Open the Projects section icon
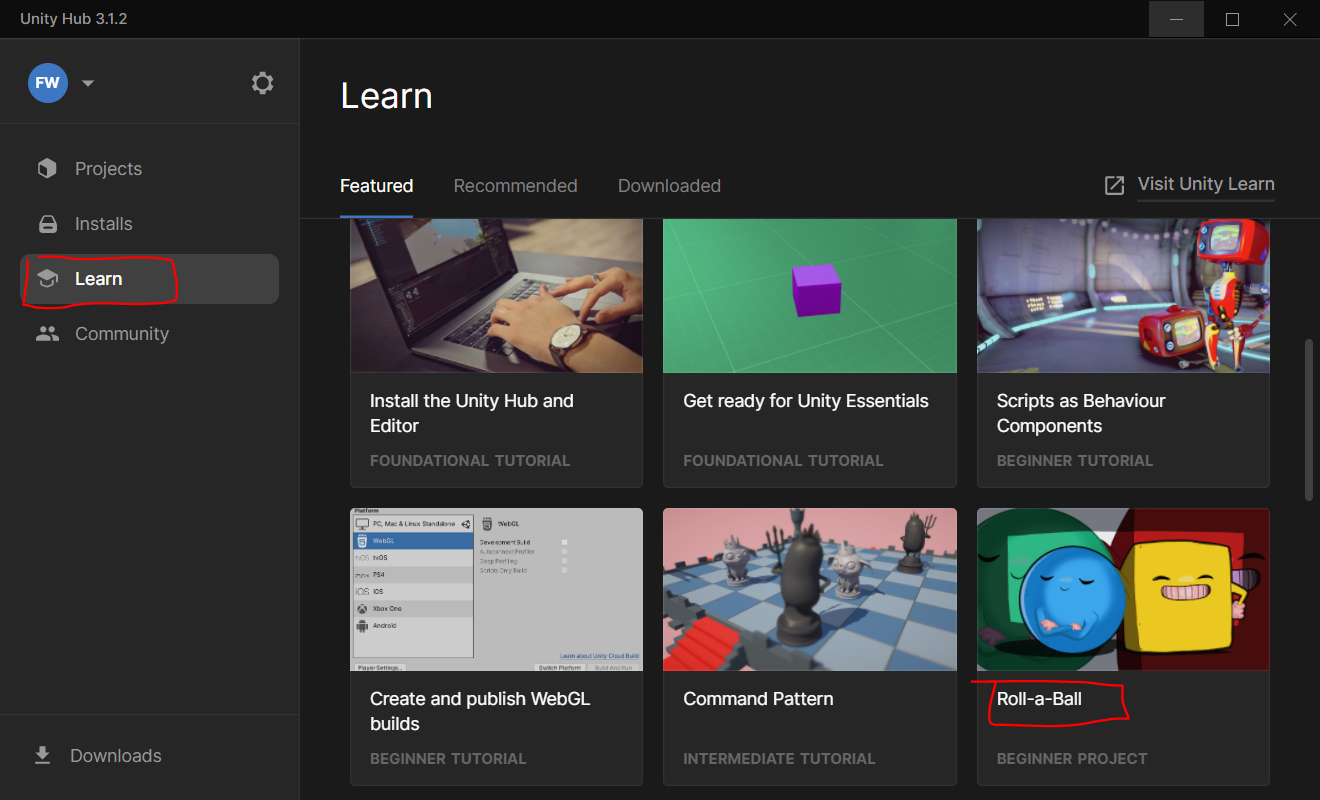Image resolution: width=1320 pixels, height=800 pixels. (x=47, y=169)
